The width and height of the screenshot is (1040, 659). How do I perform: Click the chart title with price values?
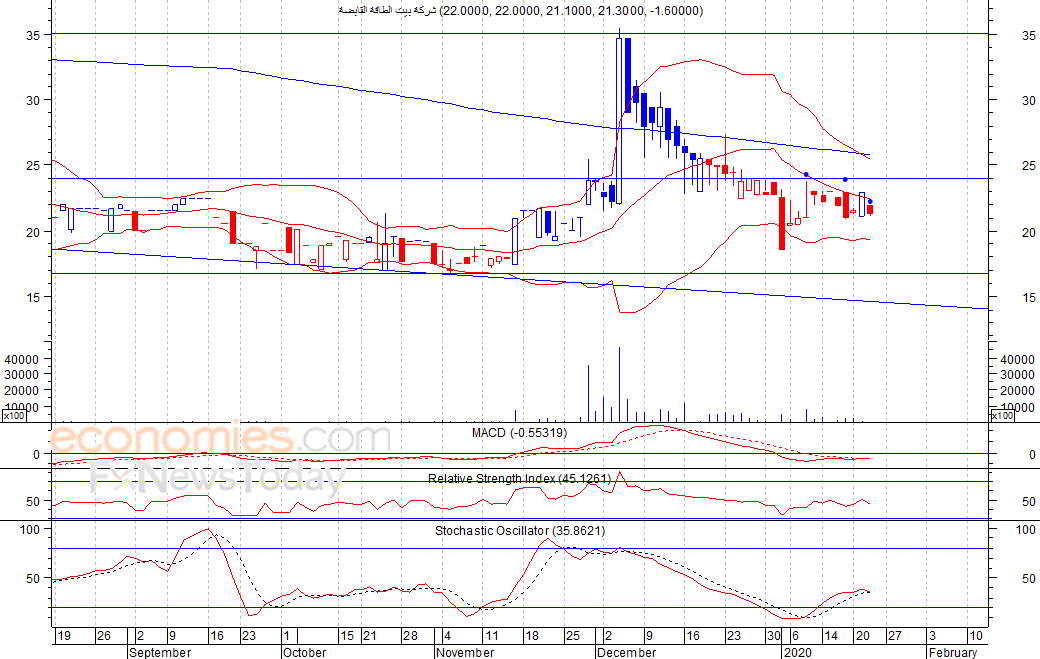pos(519,11)
